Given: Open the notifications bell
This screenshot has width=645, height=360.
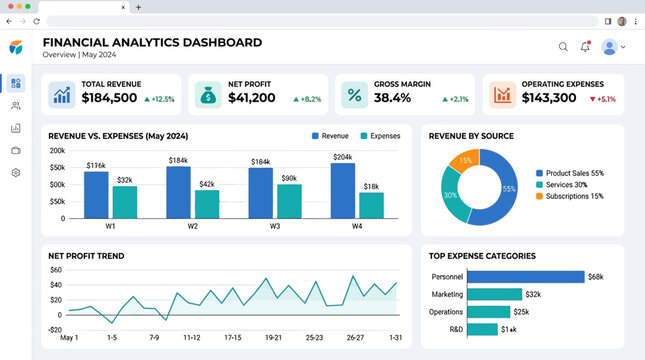Looking at the screenshot, I should (585, 47).
